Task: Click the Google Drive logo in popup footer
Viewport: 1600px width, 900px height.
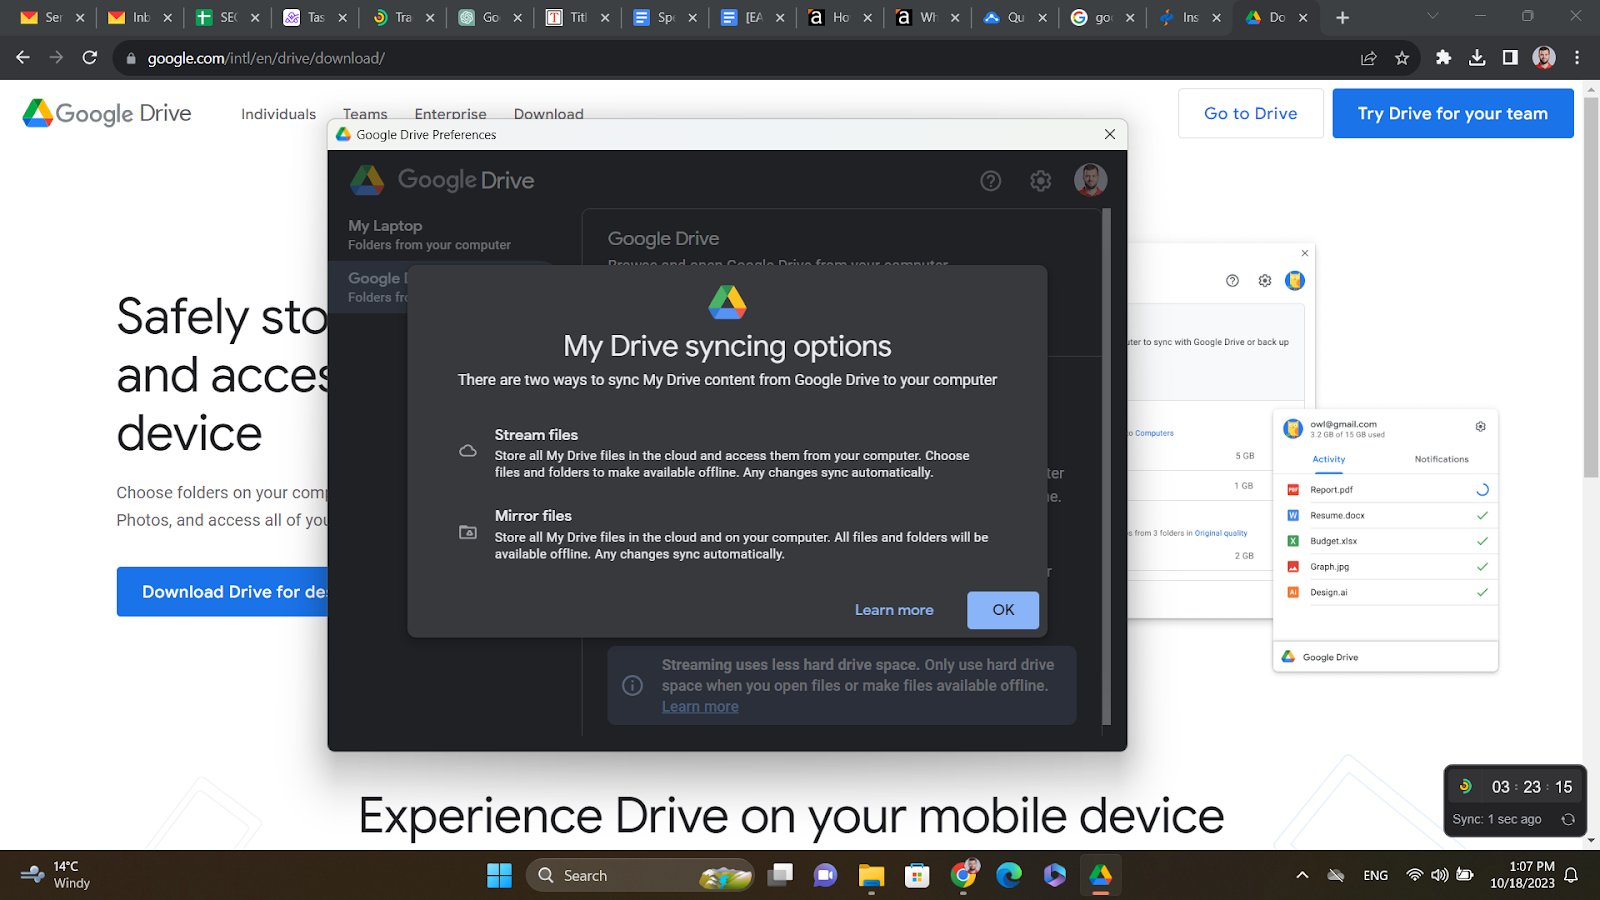Action: coord(1287,657)
